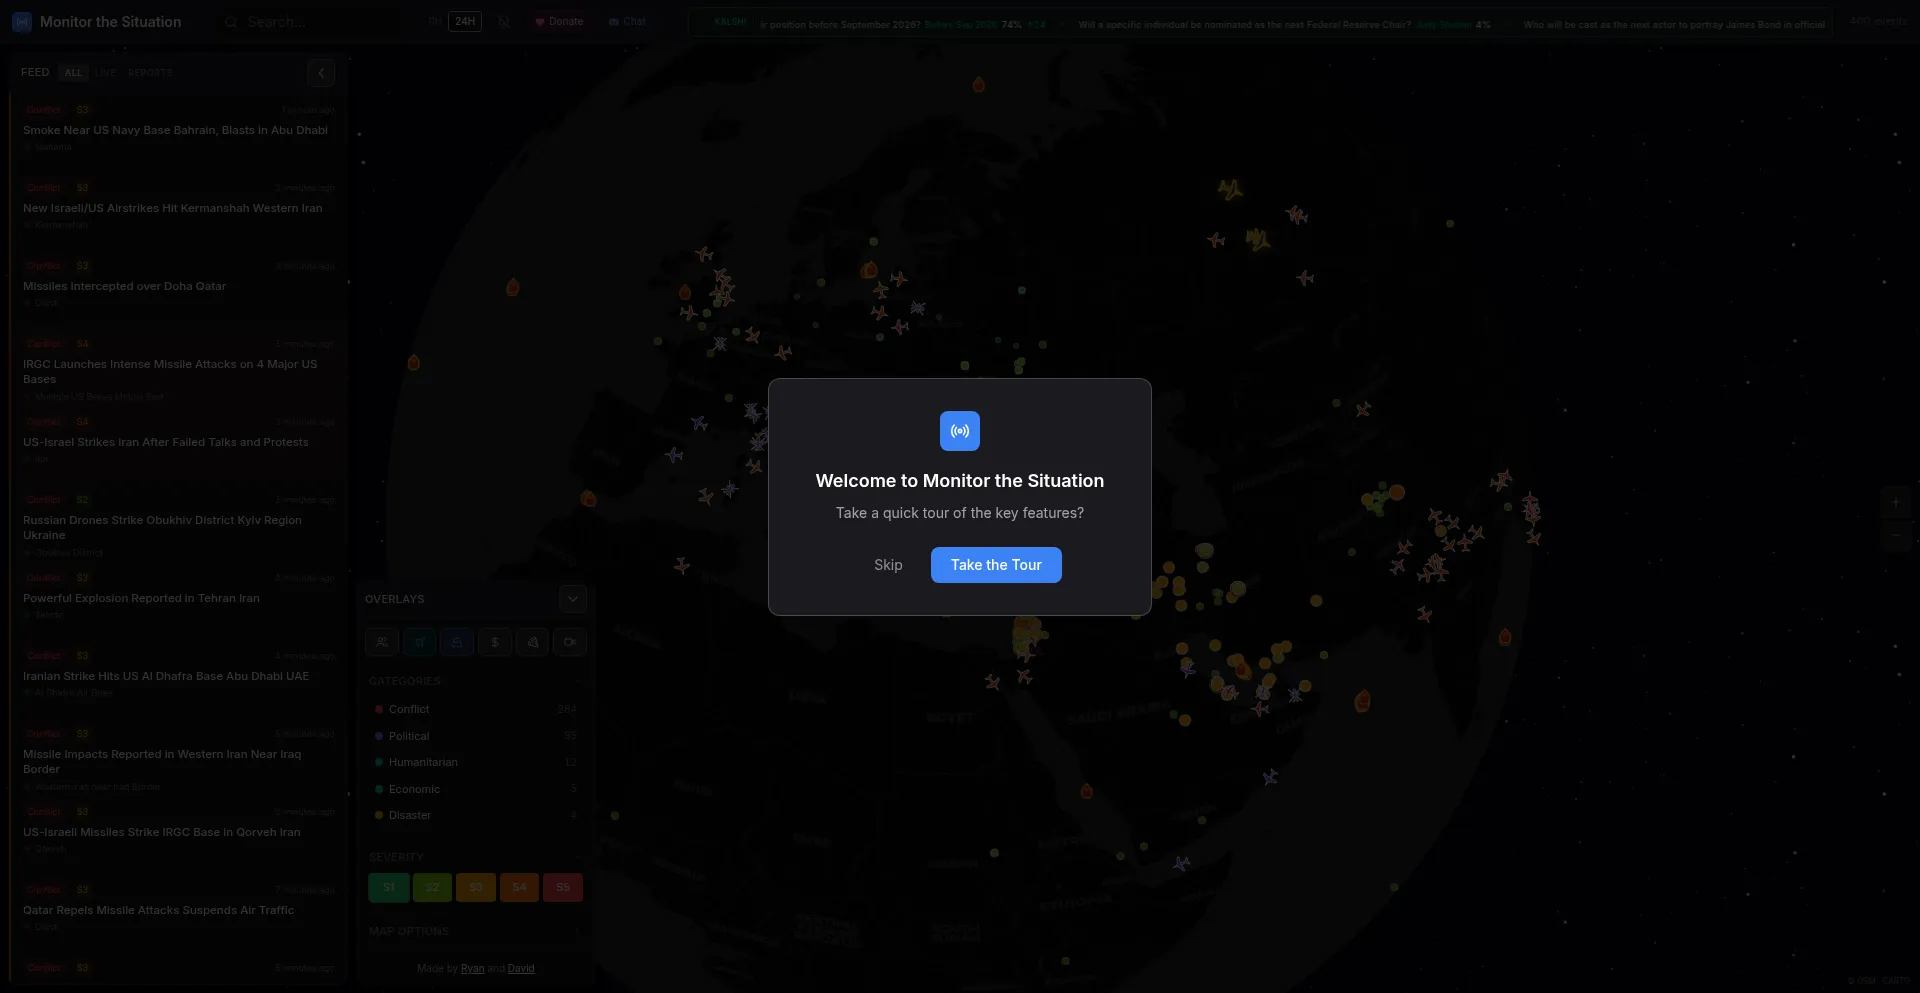Collapse the Severity section
The height and width of the screenshot is (993, 1920).
click(x=476, y=857)
